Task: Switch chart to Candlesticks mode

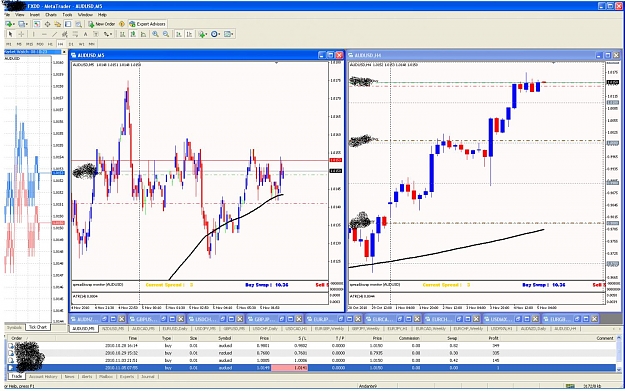Action: 133,34
